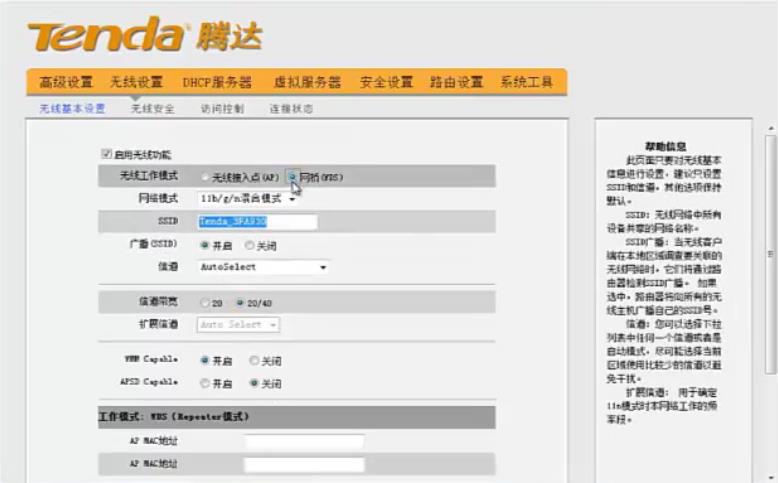
Task: Choose the 20 channel bandwidth option
Action: tap(205, 302)
